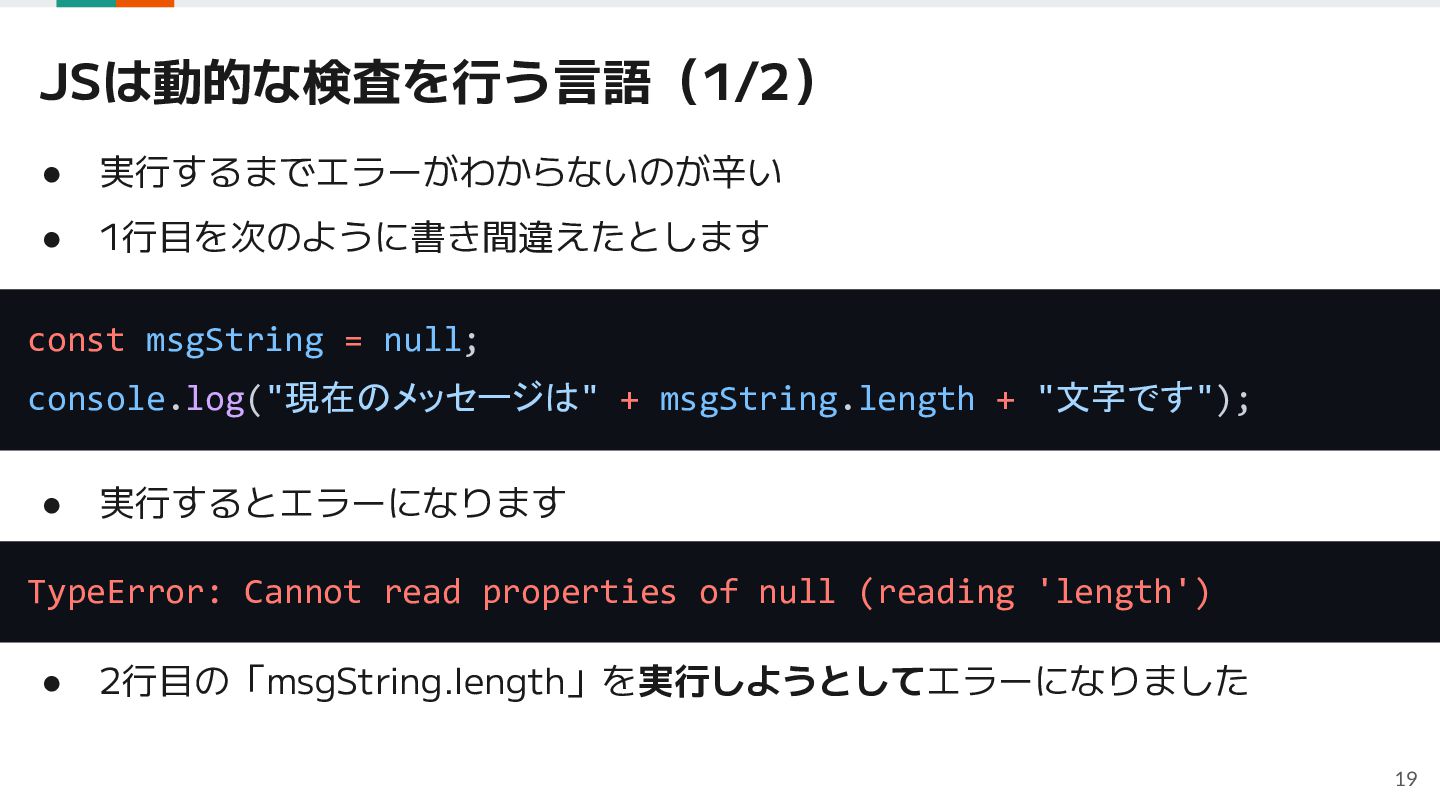Image resolution: width=1440 pixels, height=810 pixels.
Task: Click 'msgString' in the first code line
Action: [235, 341]
